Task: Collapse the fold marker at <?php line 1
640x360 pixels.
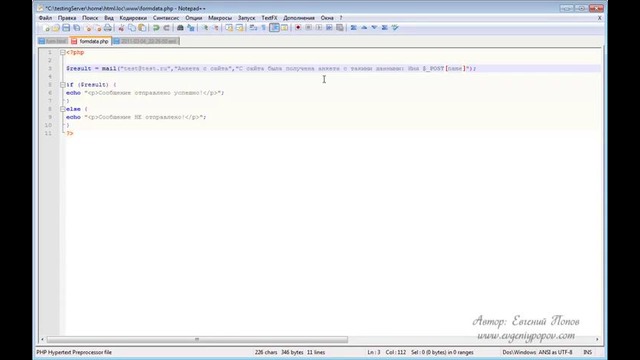Action: 62,53
